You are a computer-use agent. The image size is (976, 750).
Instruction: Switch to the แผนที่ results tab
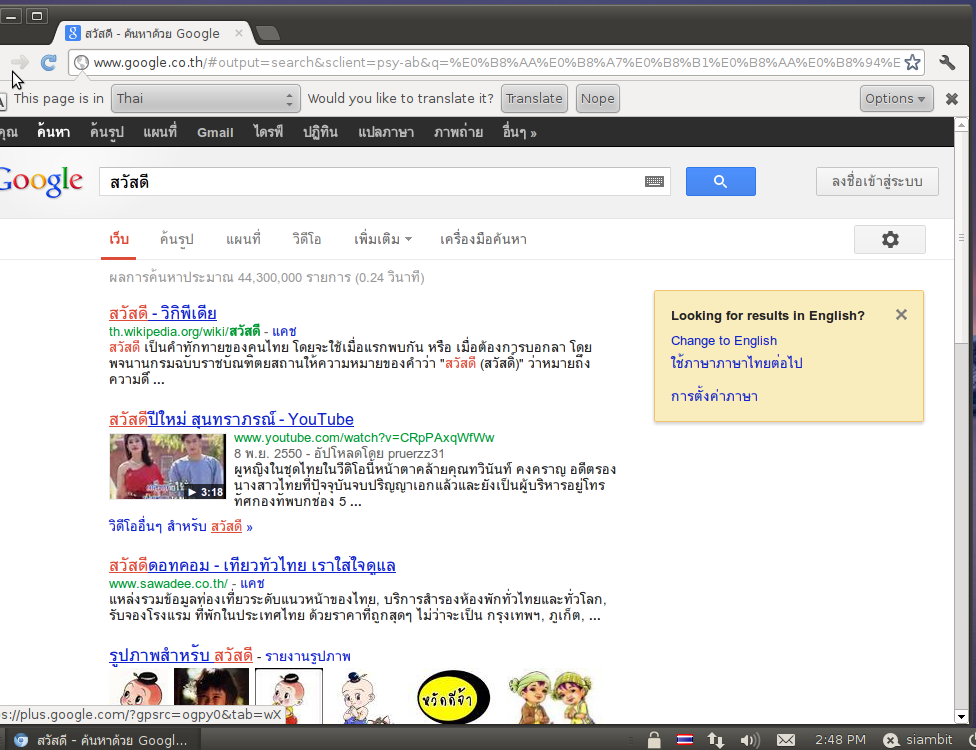point(243,239)
